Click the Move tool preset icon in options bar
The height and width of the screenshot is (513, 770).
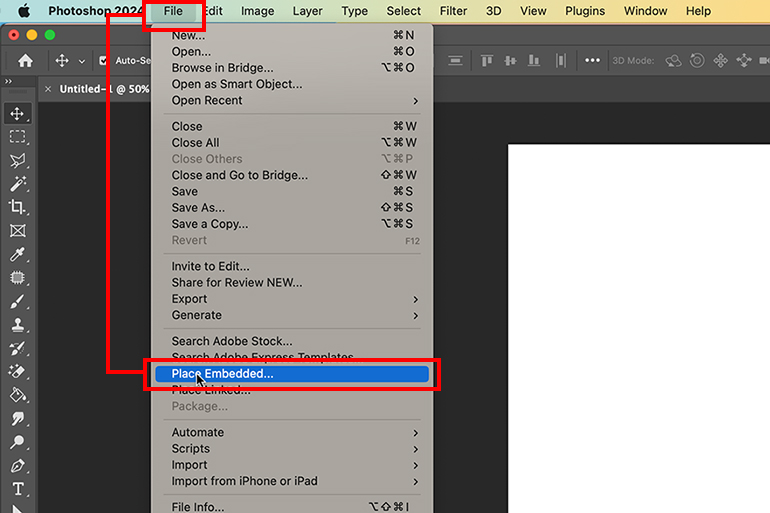pyautogui.click(x=62, y=61)
